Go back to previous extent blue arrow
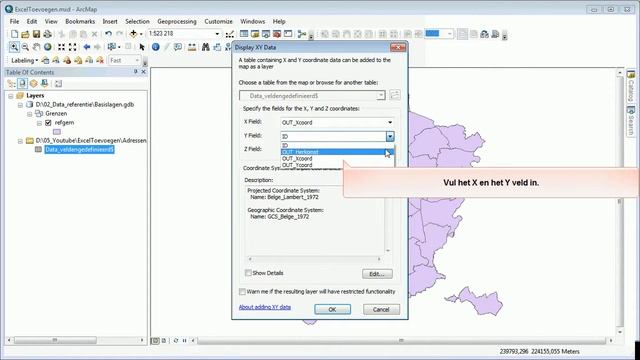The image size is (640, 360). 87,47
